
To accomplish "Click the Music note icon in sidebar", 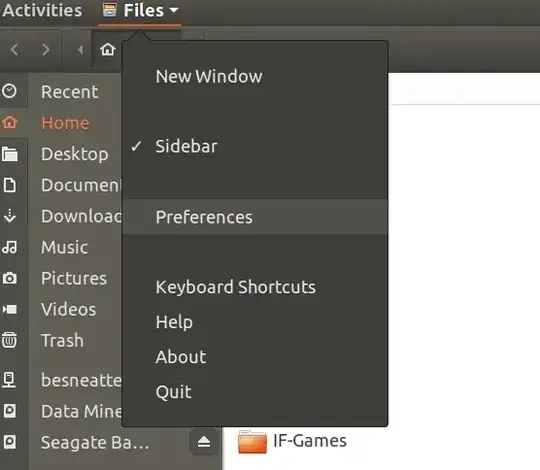I will [x=10, y=247].
